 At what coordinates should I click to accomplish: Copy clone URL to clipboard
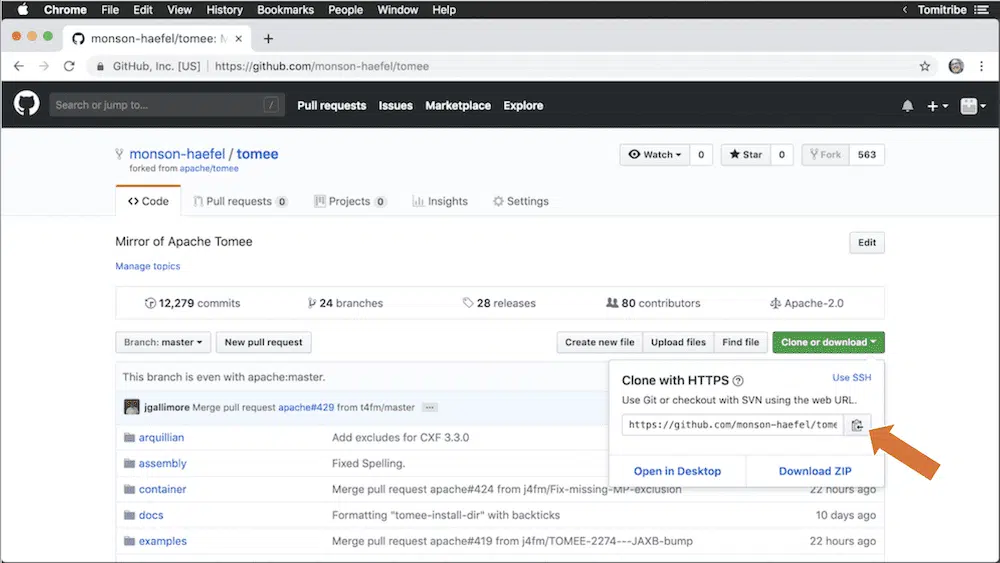[x=857, y=425]
